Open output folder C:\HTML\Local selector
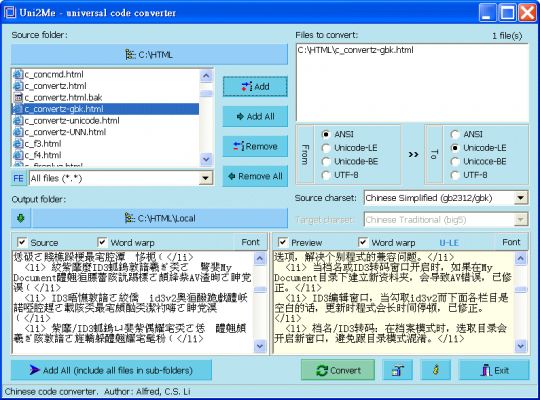 (x=160, y=218)
